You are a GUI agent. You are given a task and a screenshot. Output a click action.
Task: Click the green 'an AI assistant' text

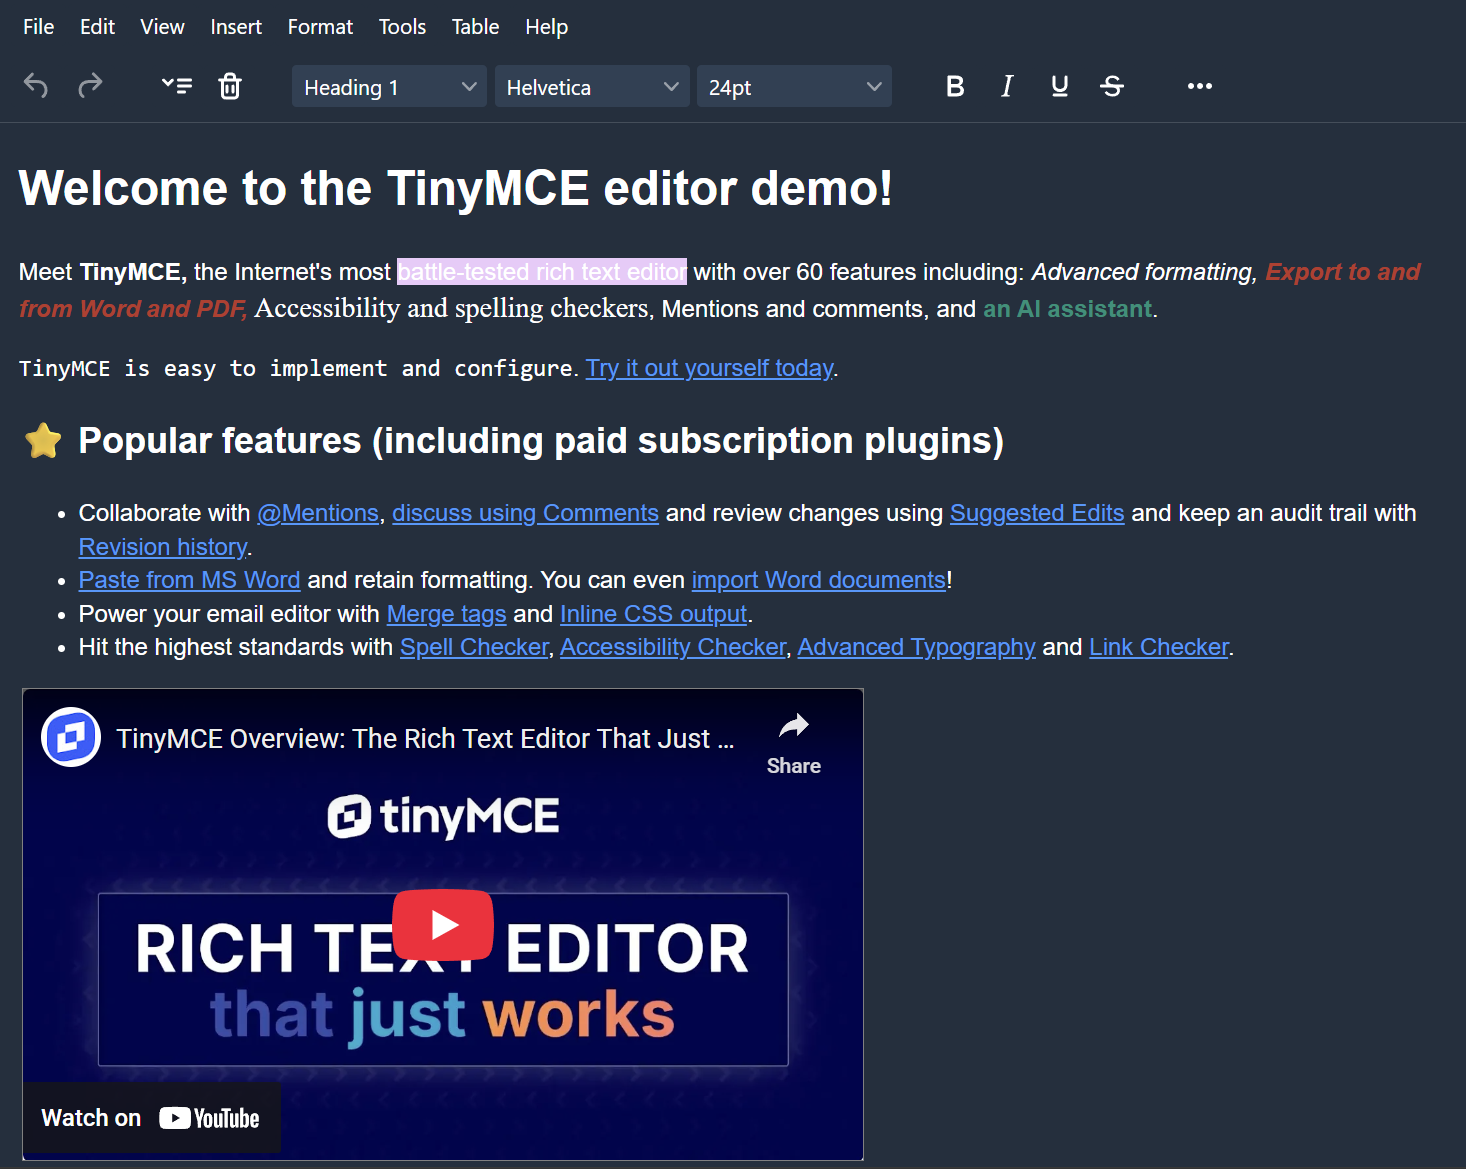(1067, 309)
